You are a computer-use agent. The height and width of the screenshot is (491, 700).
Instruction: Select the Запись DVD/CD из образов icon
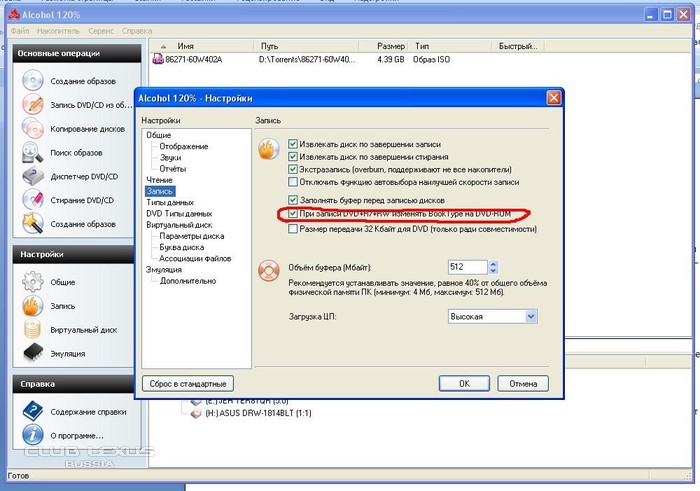32,104
